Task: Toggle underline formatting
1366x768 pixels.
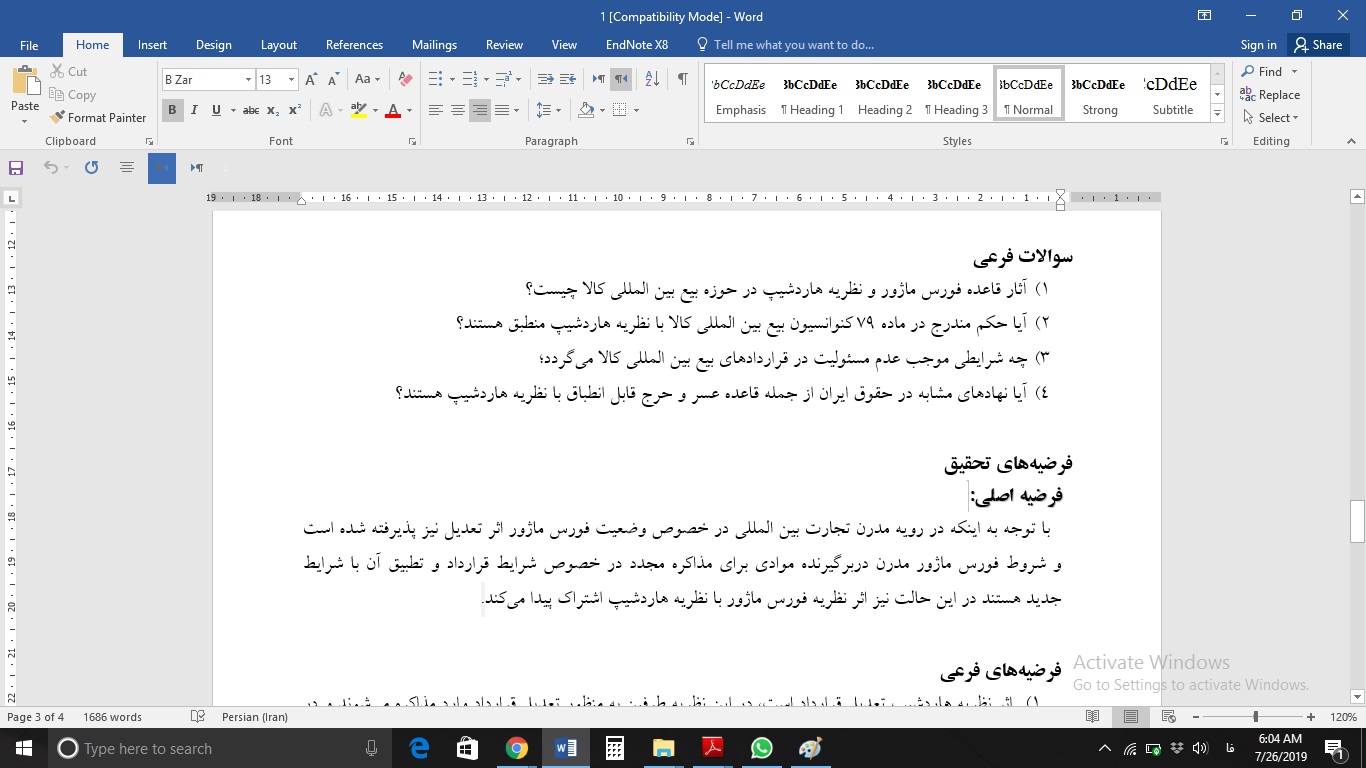Action: pyautogui.click(x=215, y=110)
